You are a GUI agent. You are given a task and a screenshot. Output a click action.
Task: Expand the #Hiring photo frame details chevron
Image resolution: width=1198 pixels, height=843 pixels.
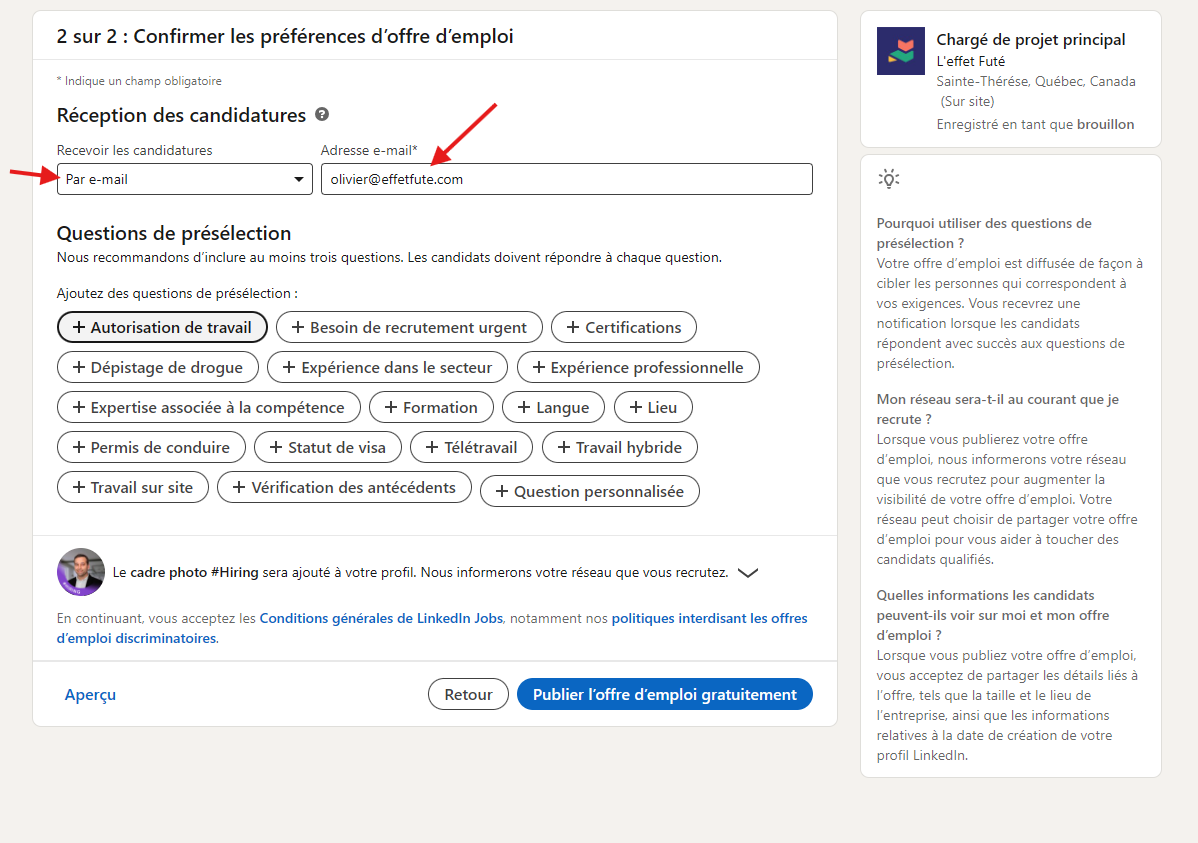click(x=747, y=573)
